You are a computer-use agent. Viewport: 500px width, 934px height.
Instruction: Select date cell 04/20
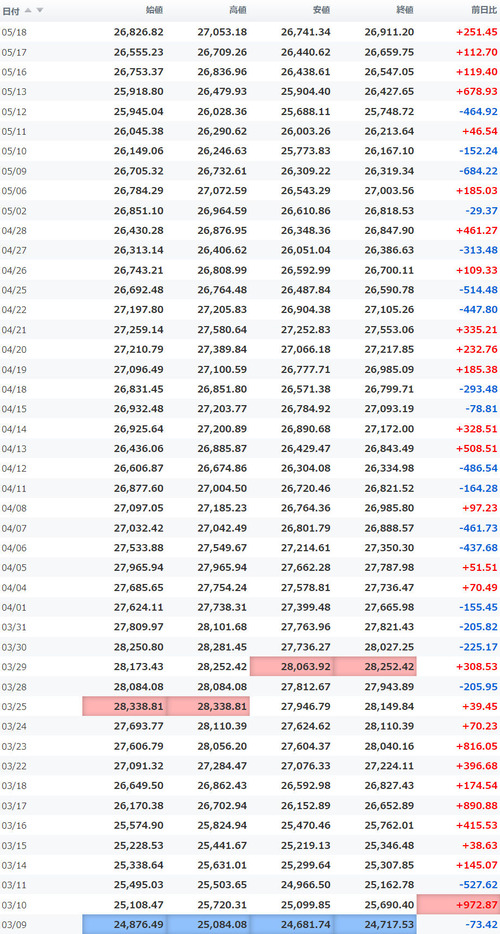14,350
